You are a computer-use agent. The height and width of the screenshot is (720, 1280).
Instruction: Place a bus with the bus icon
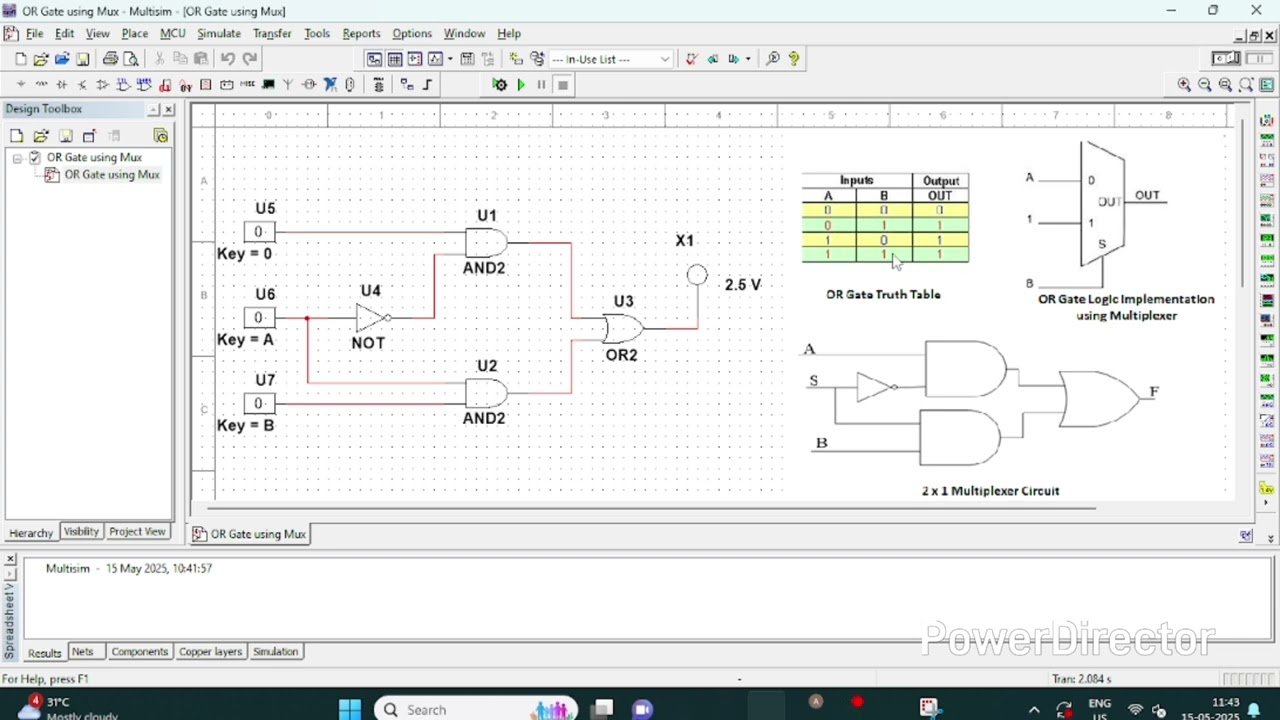[x=428, y=85]
